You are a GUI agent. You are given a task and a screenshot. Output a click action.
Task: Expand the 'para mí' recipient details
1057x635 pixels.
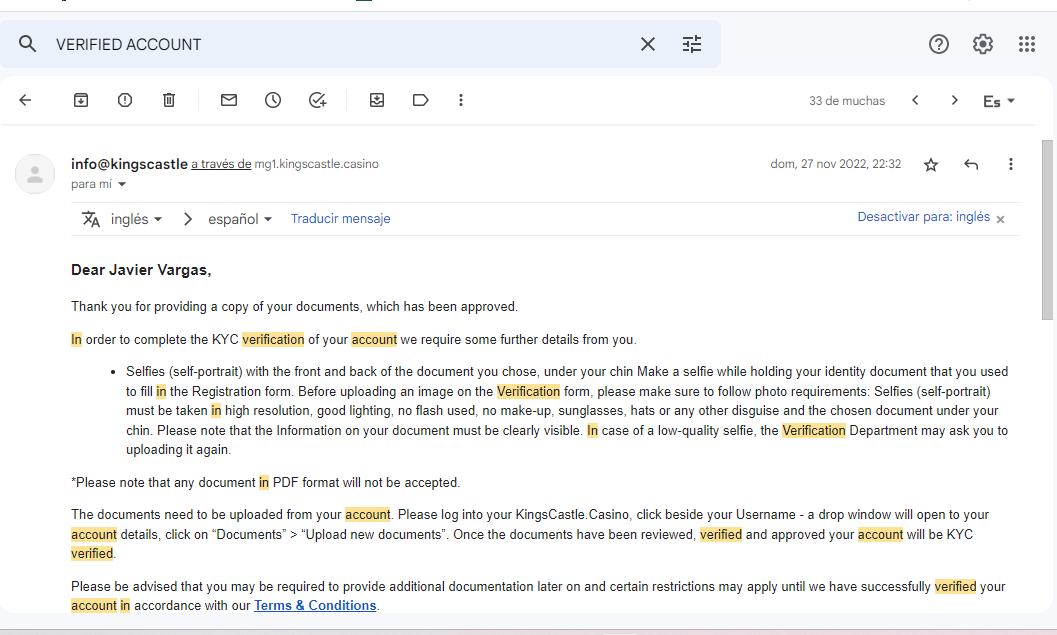pyautogui.click(x=123, y=184)
